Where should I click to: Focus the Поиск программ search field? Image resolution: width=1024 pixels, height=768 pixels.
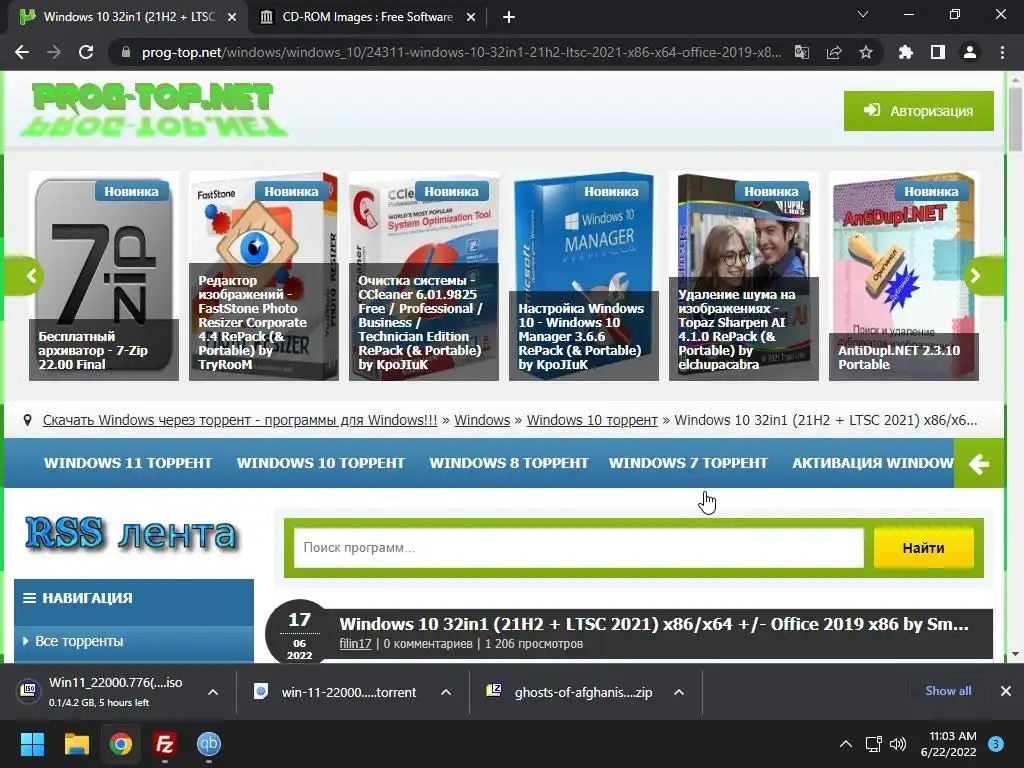coord(579,548)
